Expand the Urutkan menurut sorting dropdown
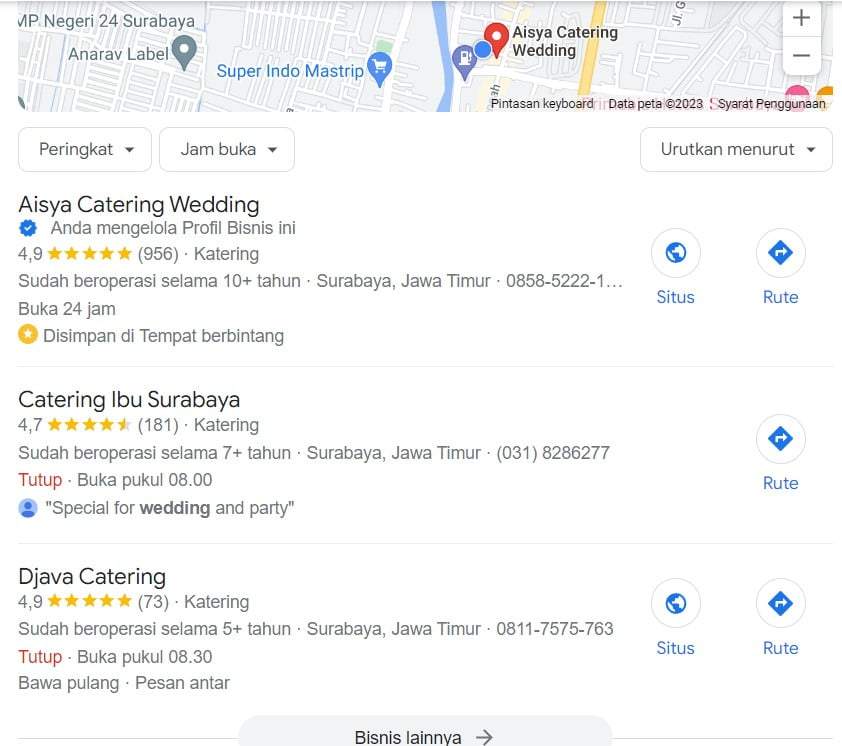Viewport: 842px width, 746px height. (736, 149)
